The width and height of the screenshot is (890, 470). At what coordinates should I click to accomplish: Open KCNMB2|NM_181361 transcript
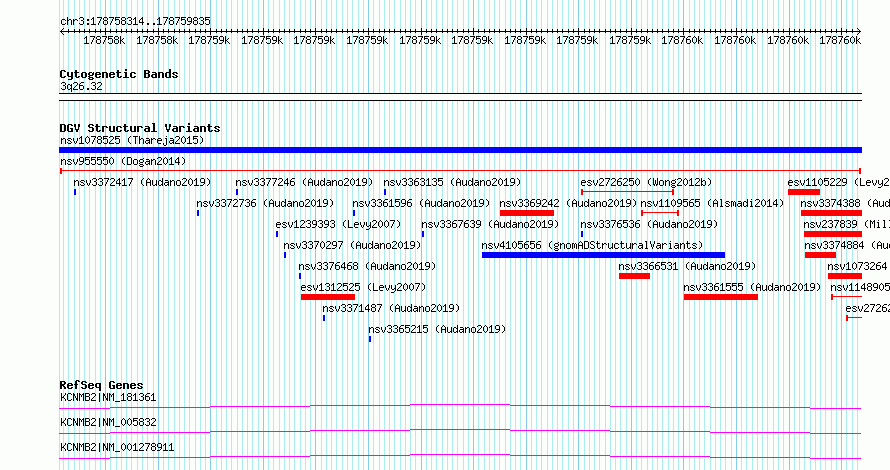click(108, 397)
